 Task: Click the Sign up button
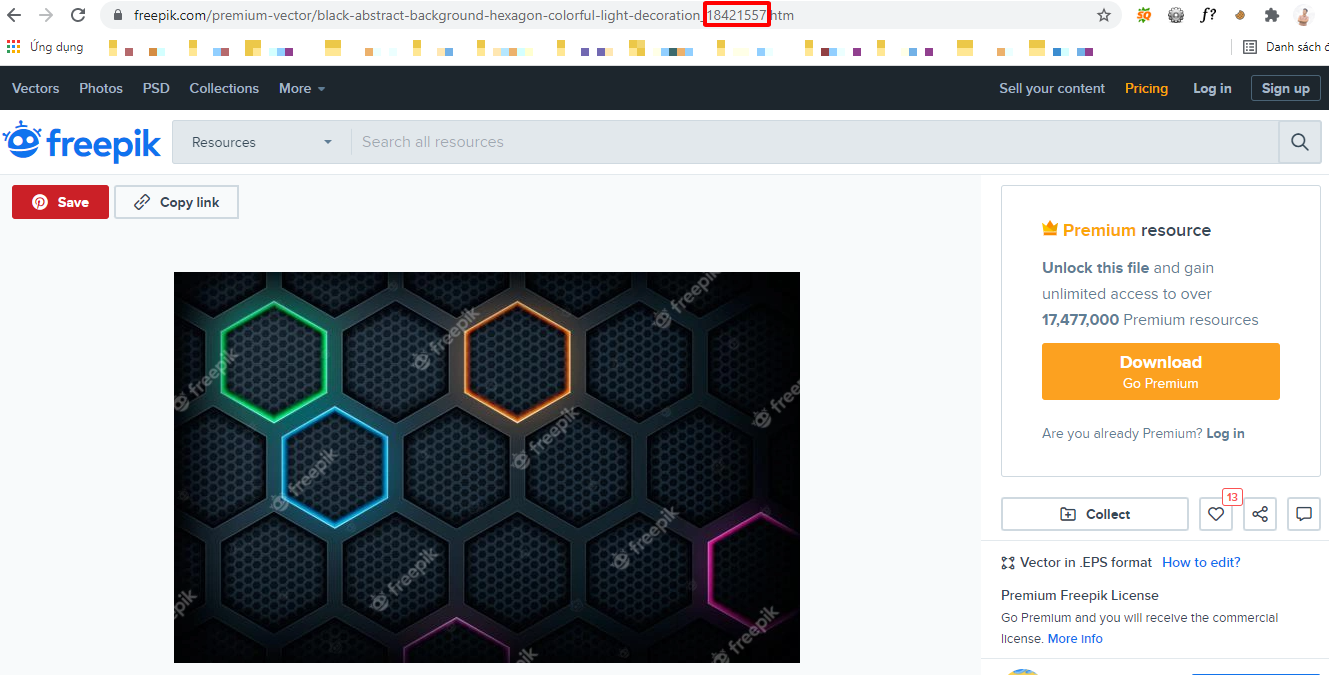click(1285, 88)
